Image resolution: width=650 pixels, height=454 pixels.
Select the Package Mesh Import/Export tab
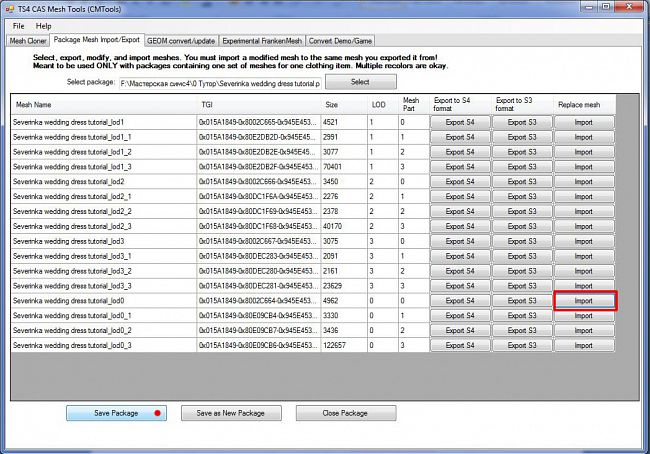97,40
